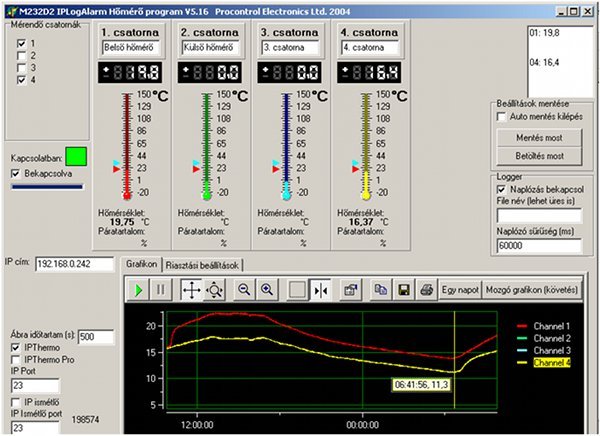Select the zoom axes tool

click(214, 290)
